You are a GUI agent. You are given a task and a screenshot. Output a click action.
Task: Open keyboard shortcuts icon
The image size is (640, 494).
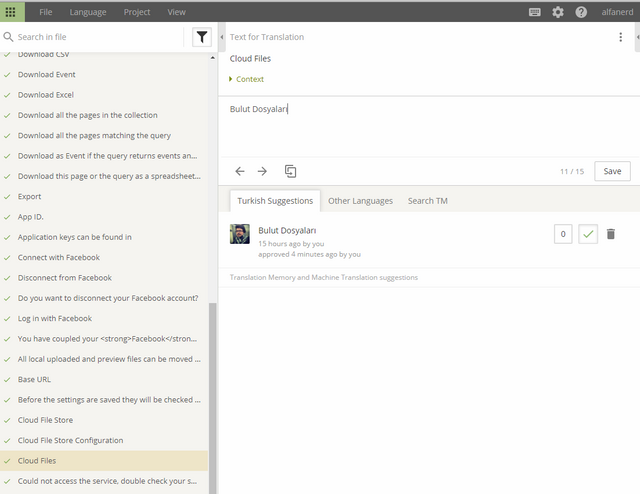point(535,12)
